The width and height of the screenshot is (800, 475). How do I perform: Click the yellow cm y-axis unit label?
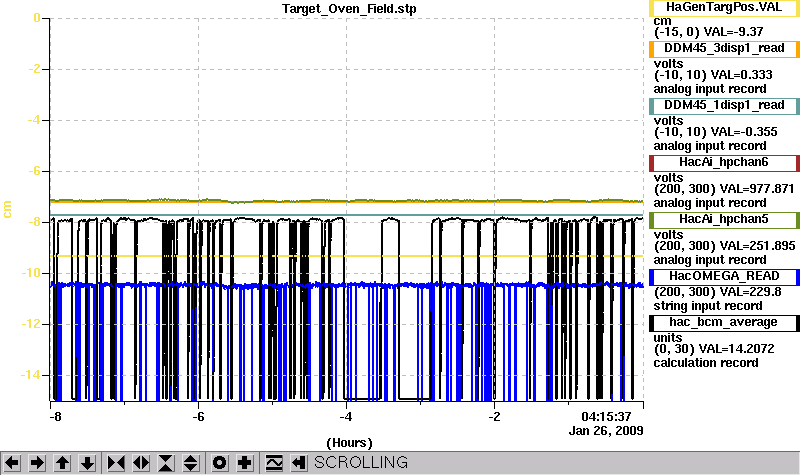(x=7, y=209)
